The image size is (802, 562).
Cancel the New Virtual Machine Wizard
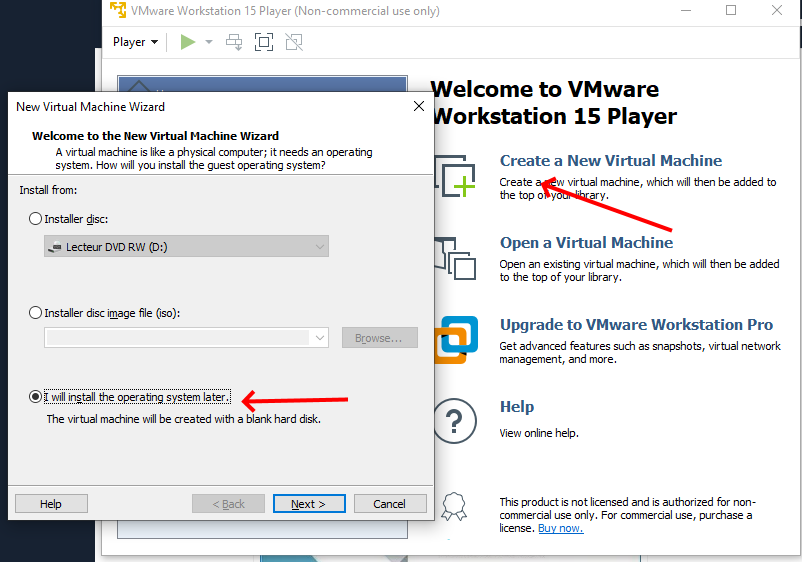pos(390,504)
